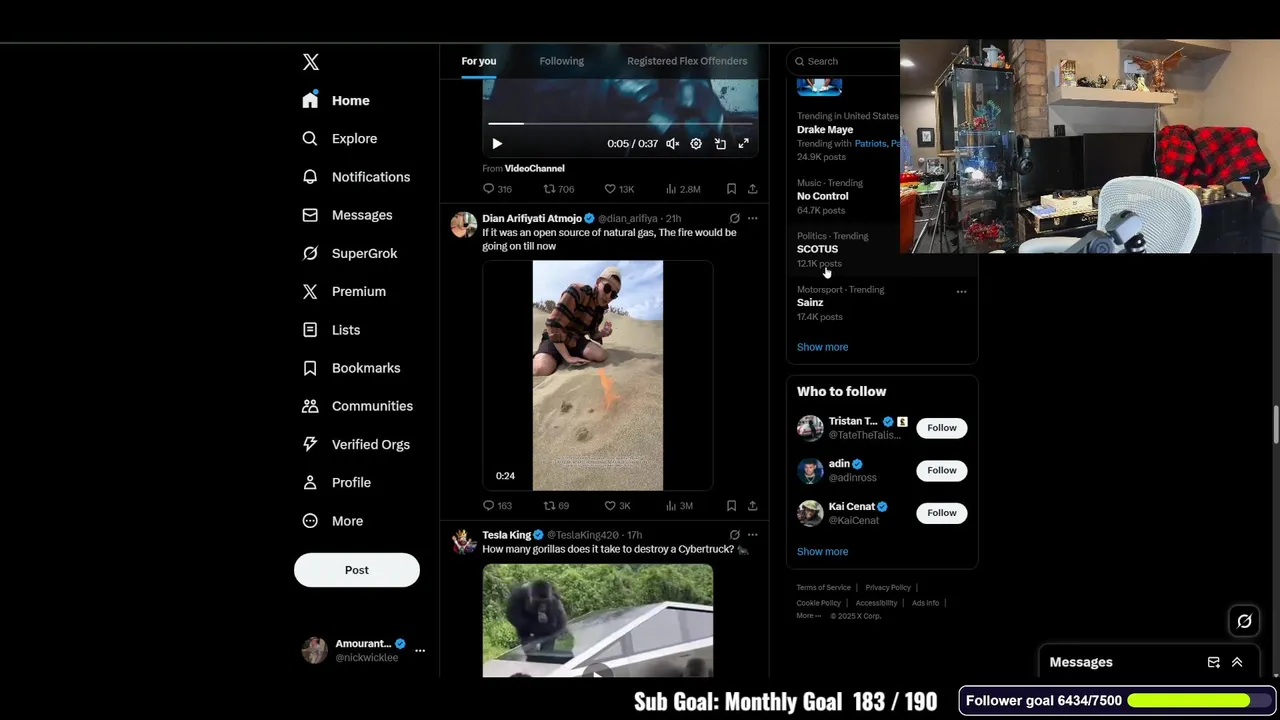Viewport: 1280px width, 720px height.
Task: Bookmark the post with 2.8M views
Action: (731, 189)
